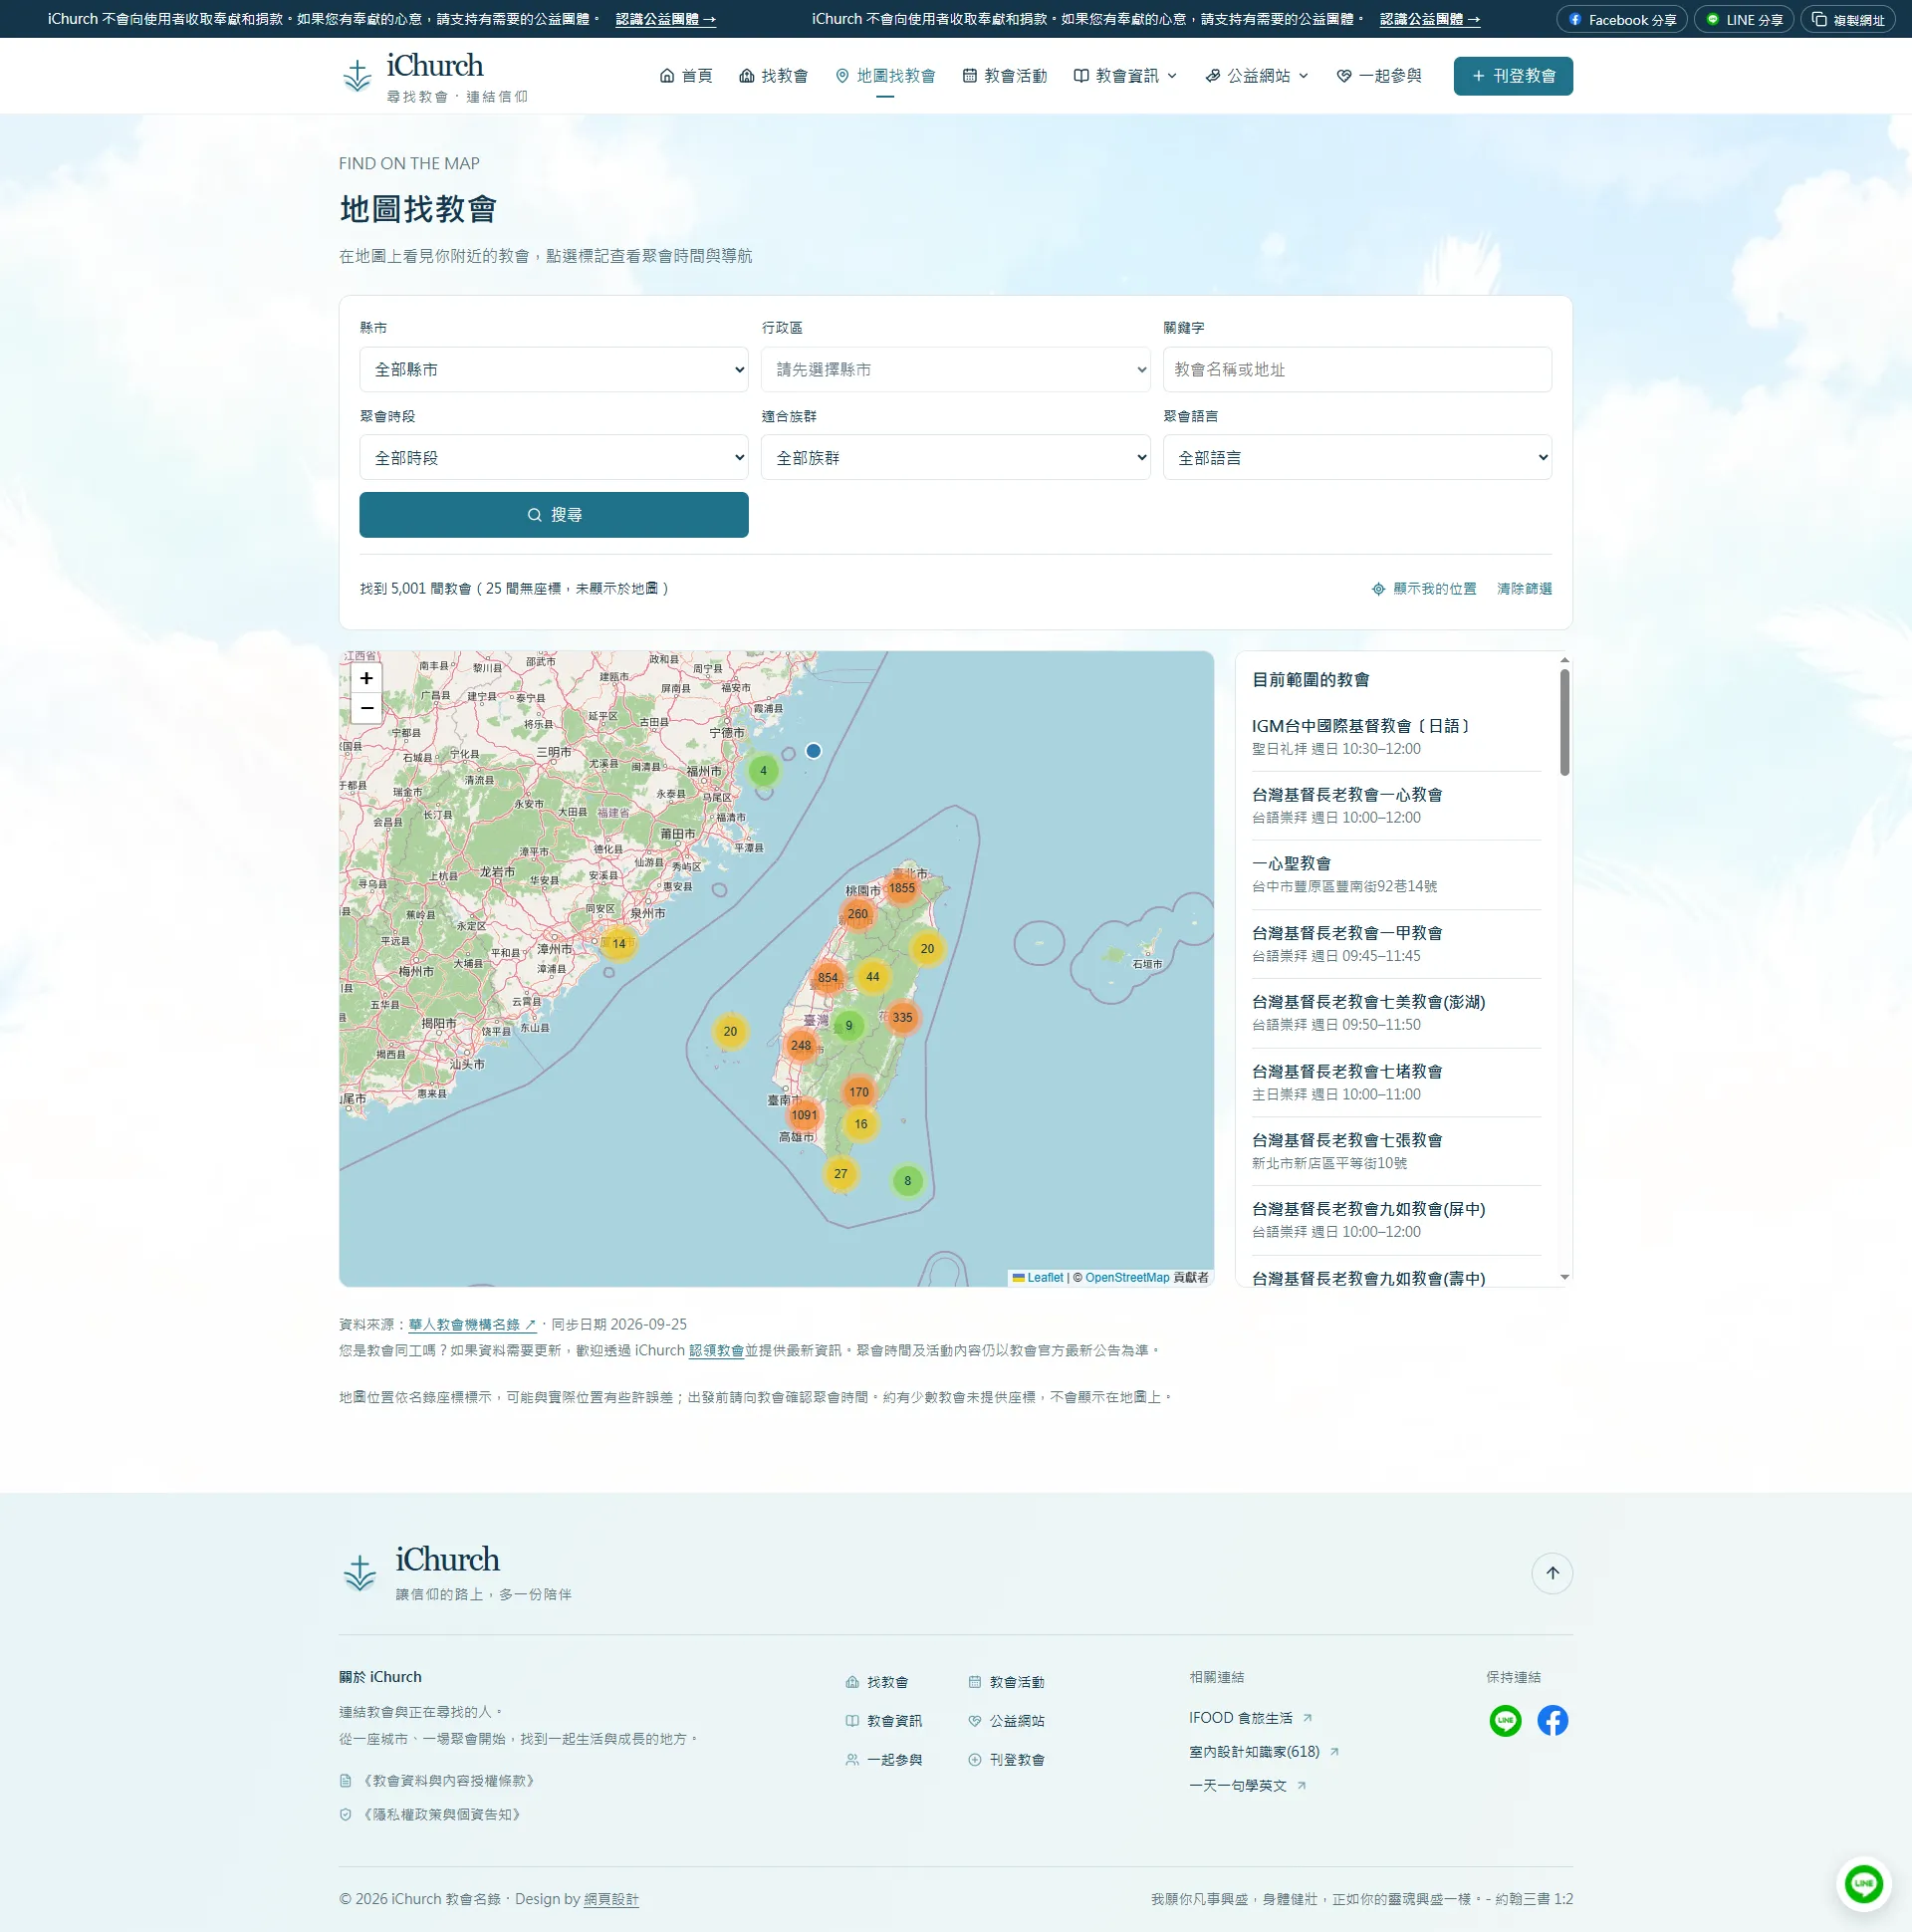Go to 首頁 in navigation
The width and height of the screenshot is (1912, 1932).
pyautogui.click(x=686, y=76)
